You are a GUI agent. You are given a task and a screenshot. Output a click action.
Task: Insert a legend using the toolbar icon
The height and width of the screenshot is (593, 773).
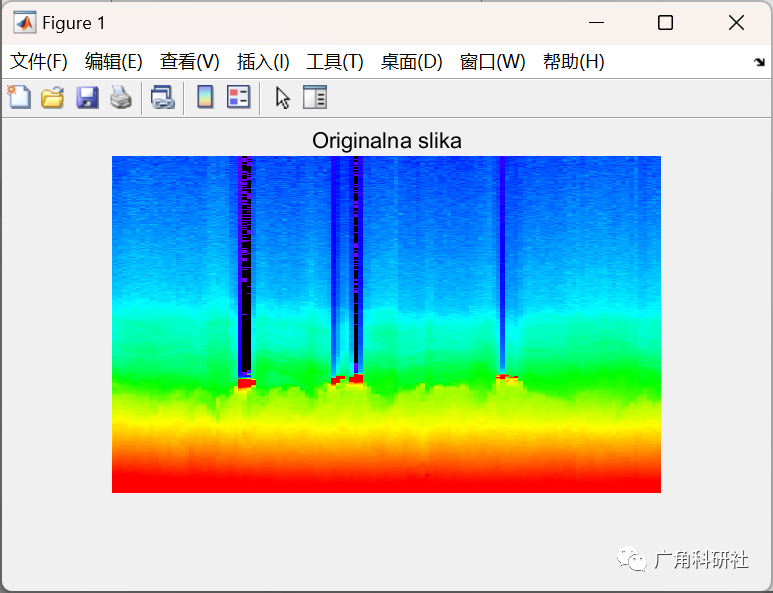click(239, 97)
